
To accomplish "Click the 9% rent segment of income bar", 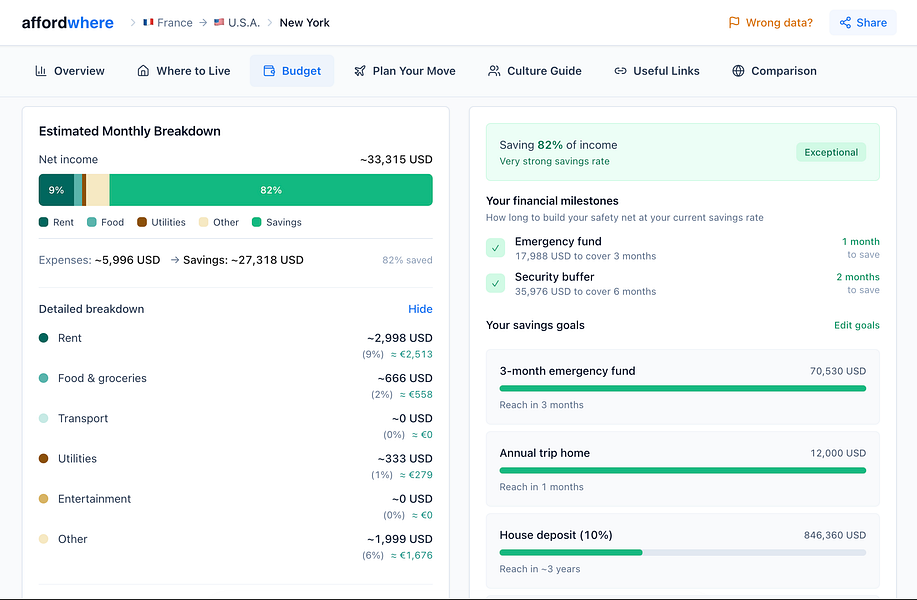I will [x=56, y=190].
